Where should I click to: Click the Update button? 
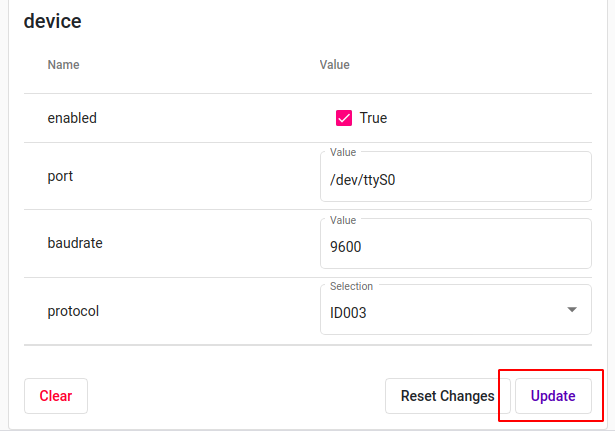(553, 396)
